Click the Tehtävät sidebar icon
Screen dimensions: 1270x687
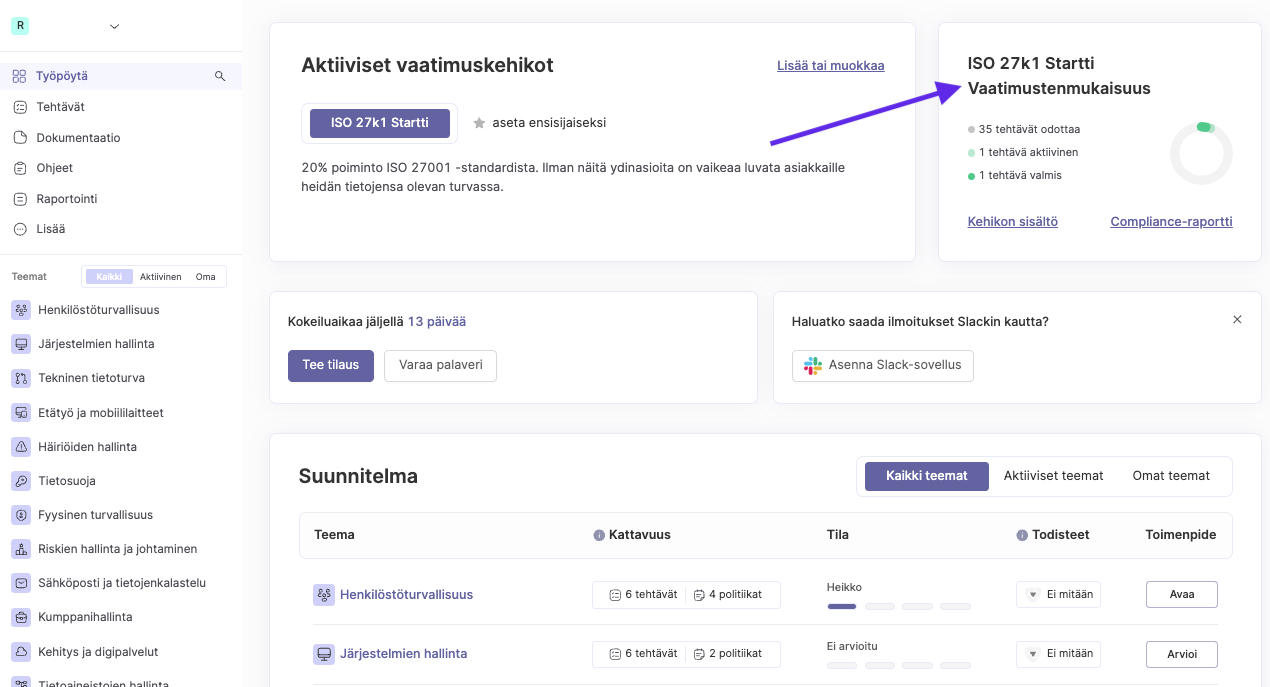click(x=19, y=107)
